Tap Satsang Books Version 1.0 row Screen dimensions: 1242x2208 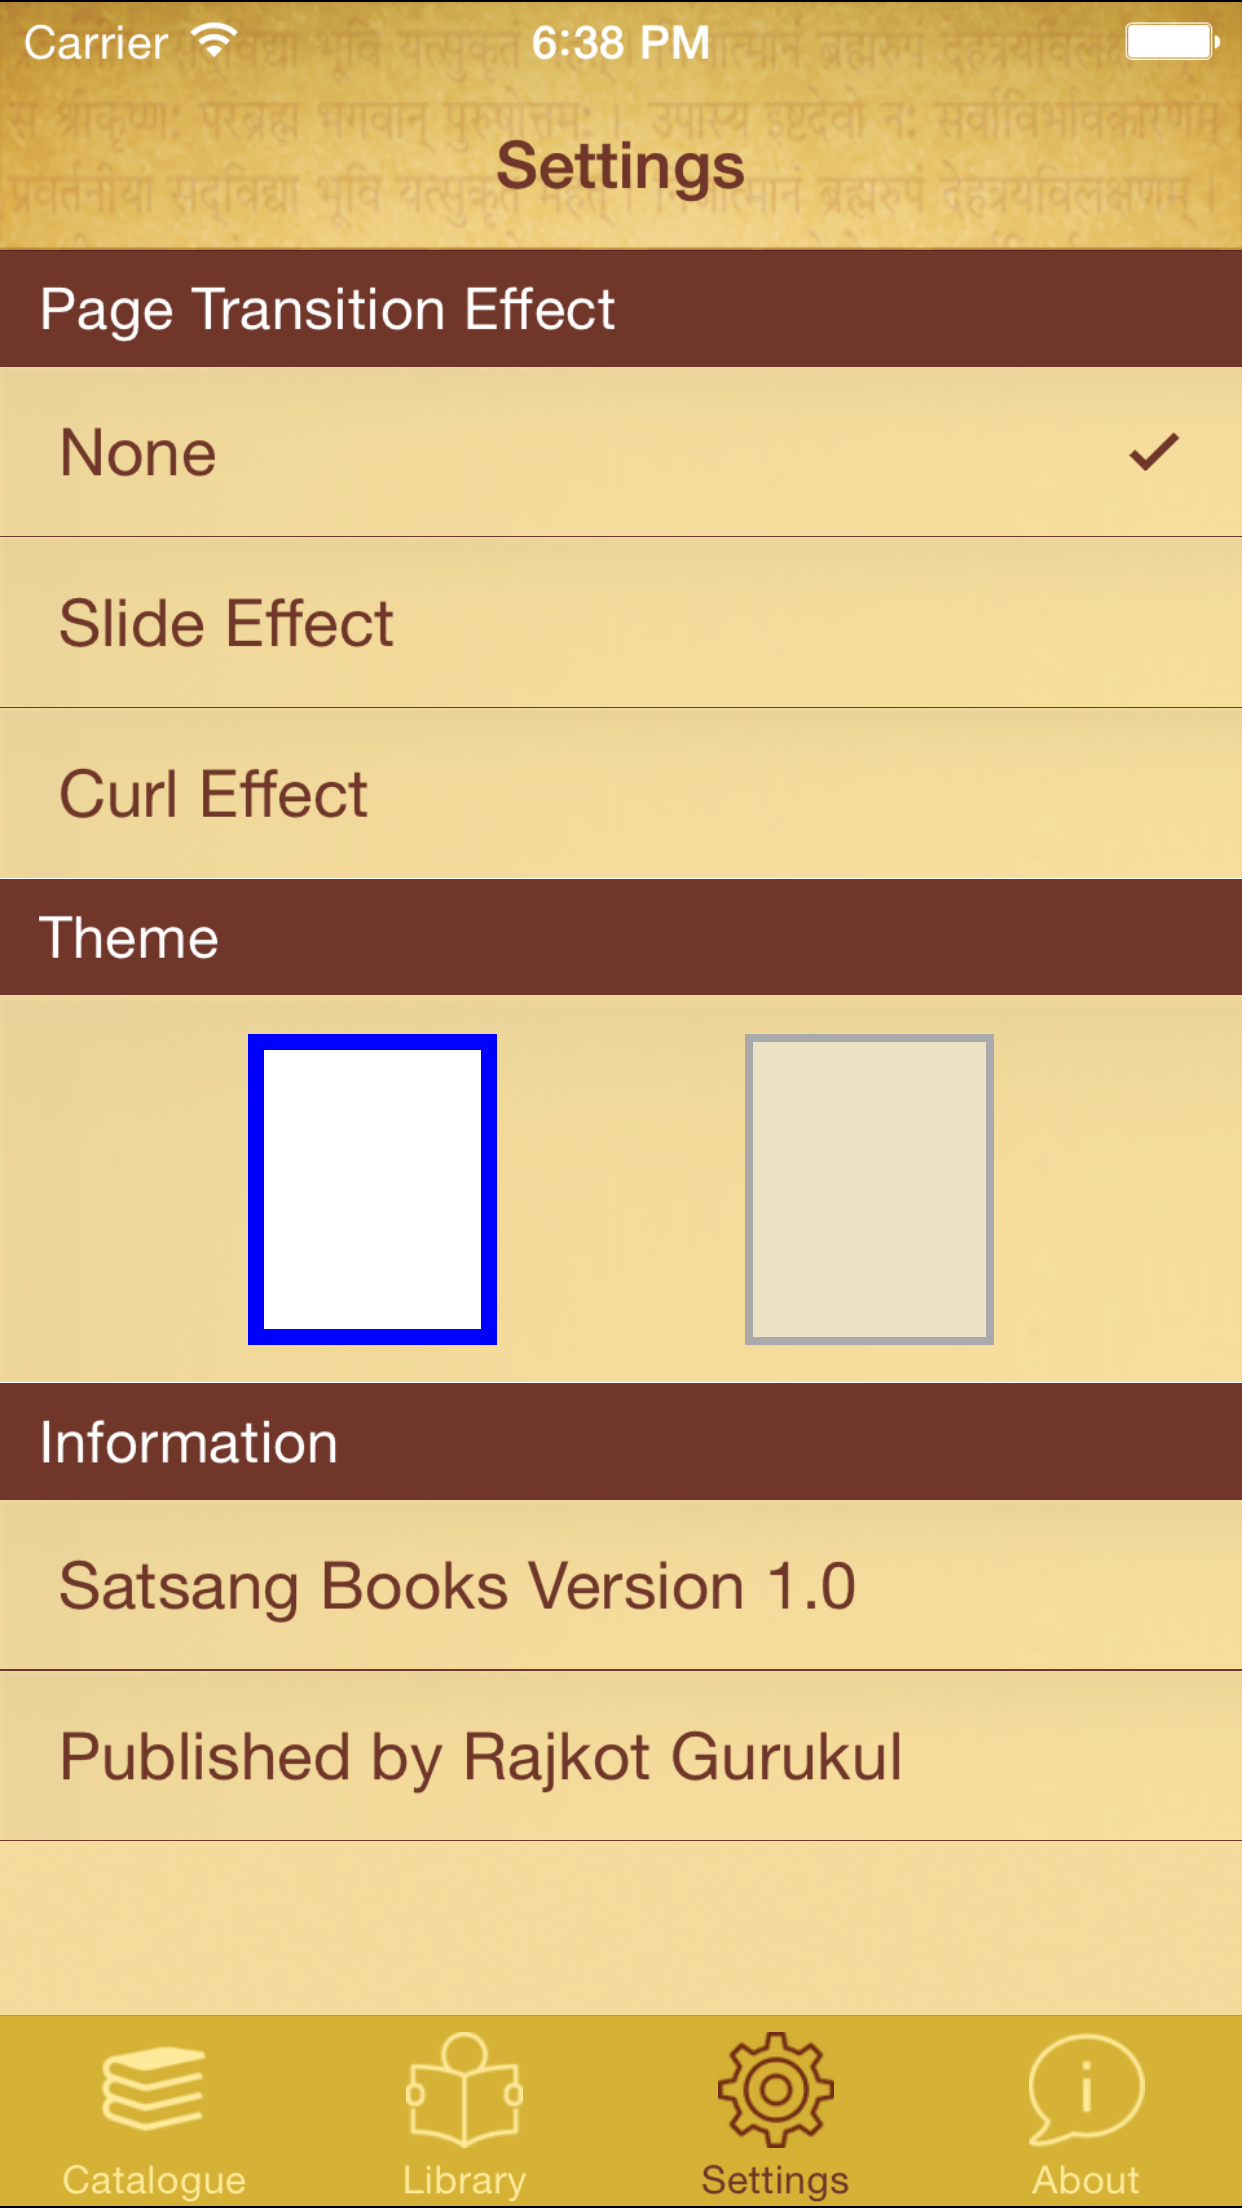[x=621, y=1585]
